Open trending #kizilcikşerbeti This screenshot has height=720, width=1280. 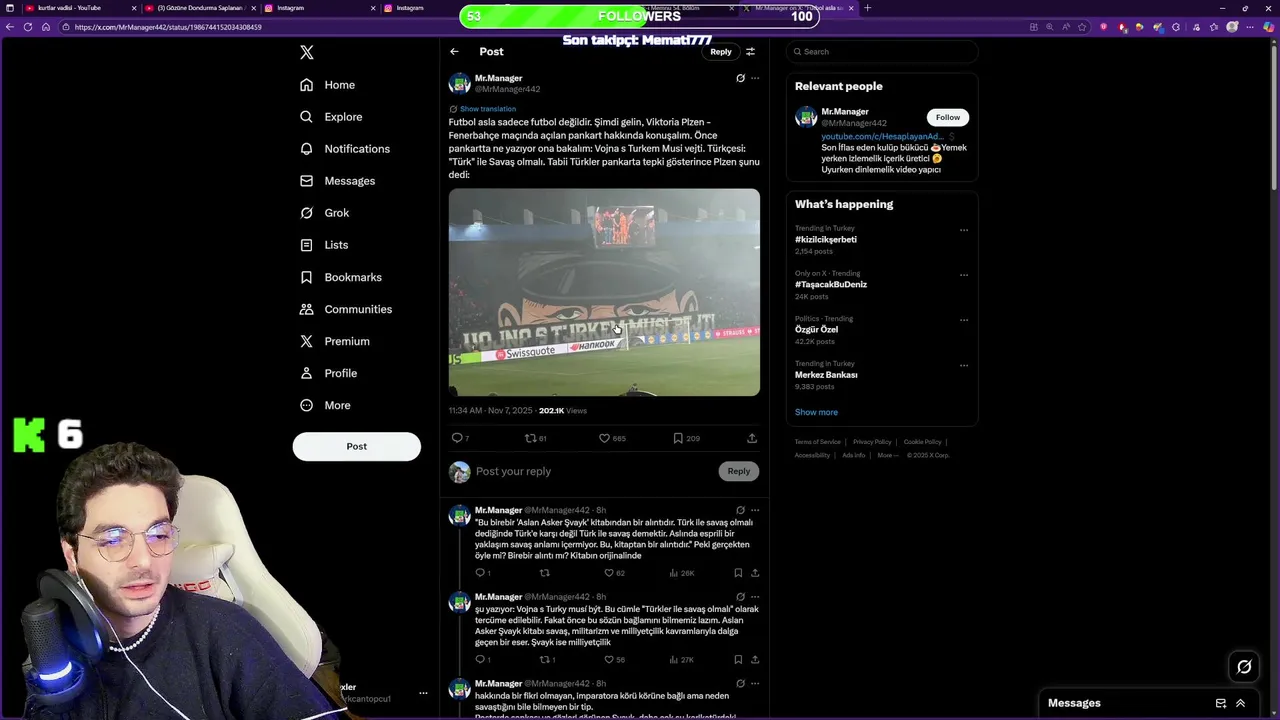826,240
